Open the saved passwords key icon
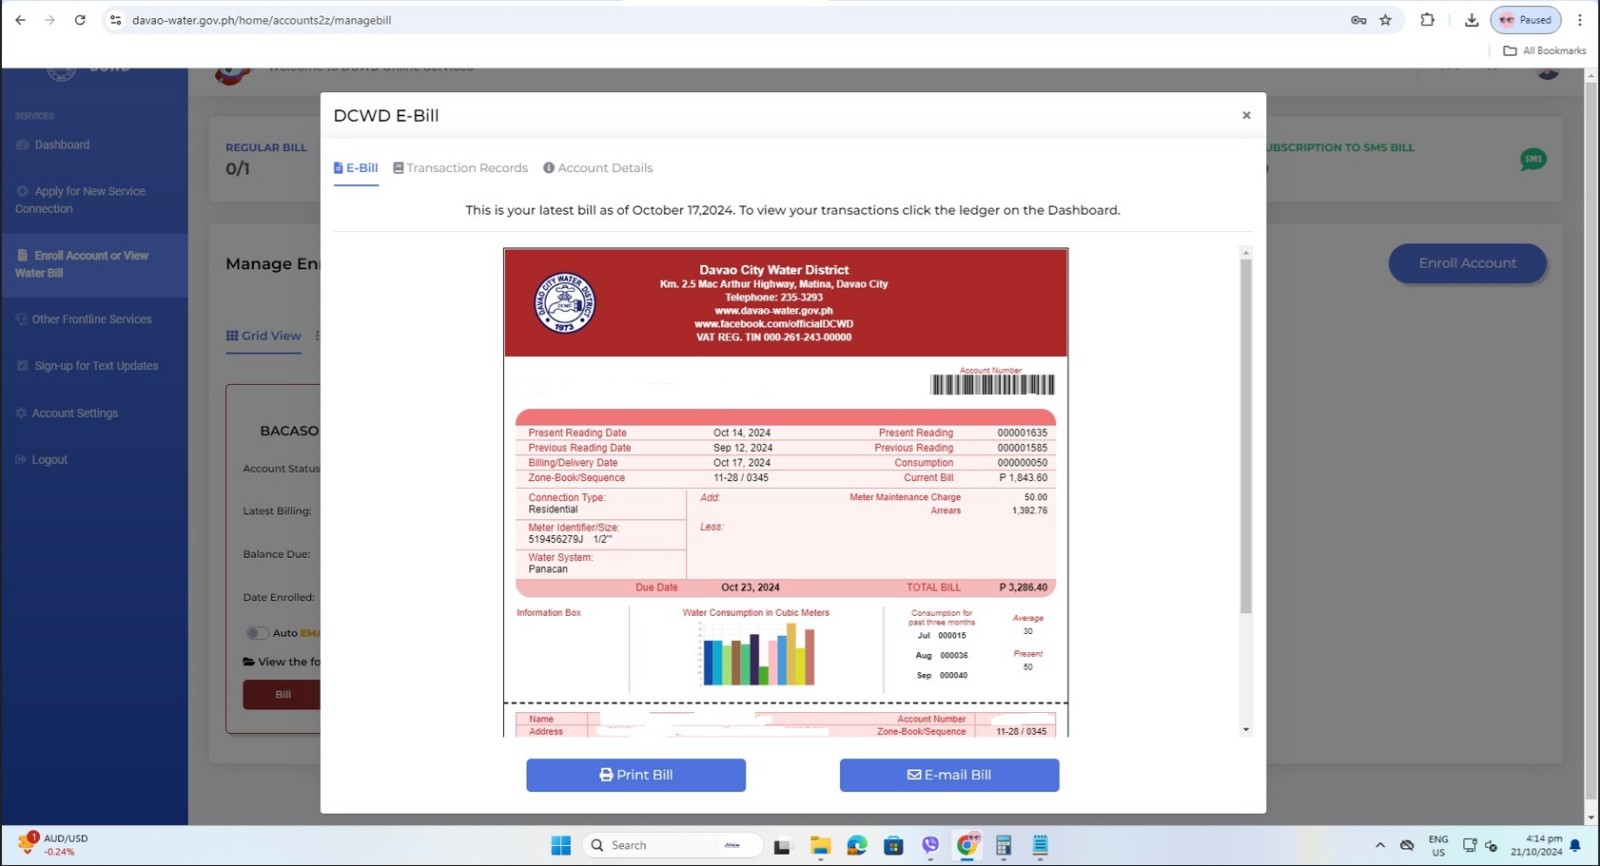Viewport: 1600px width, 866px height. 1358,20
